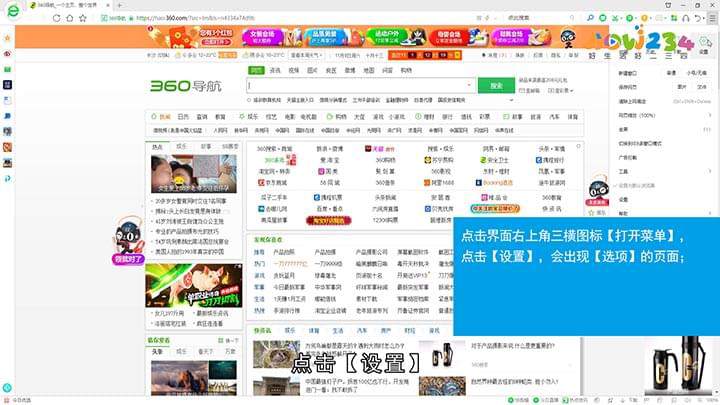
Task: Click the black mascot on orange banner
Action: click(568, 38)
